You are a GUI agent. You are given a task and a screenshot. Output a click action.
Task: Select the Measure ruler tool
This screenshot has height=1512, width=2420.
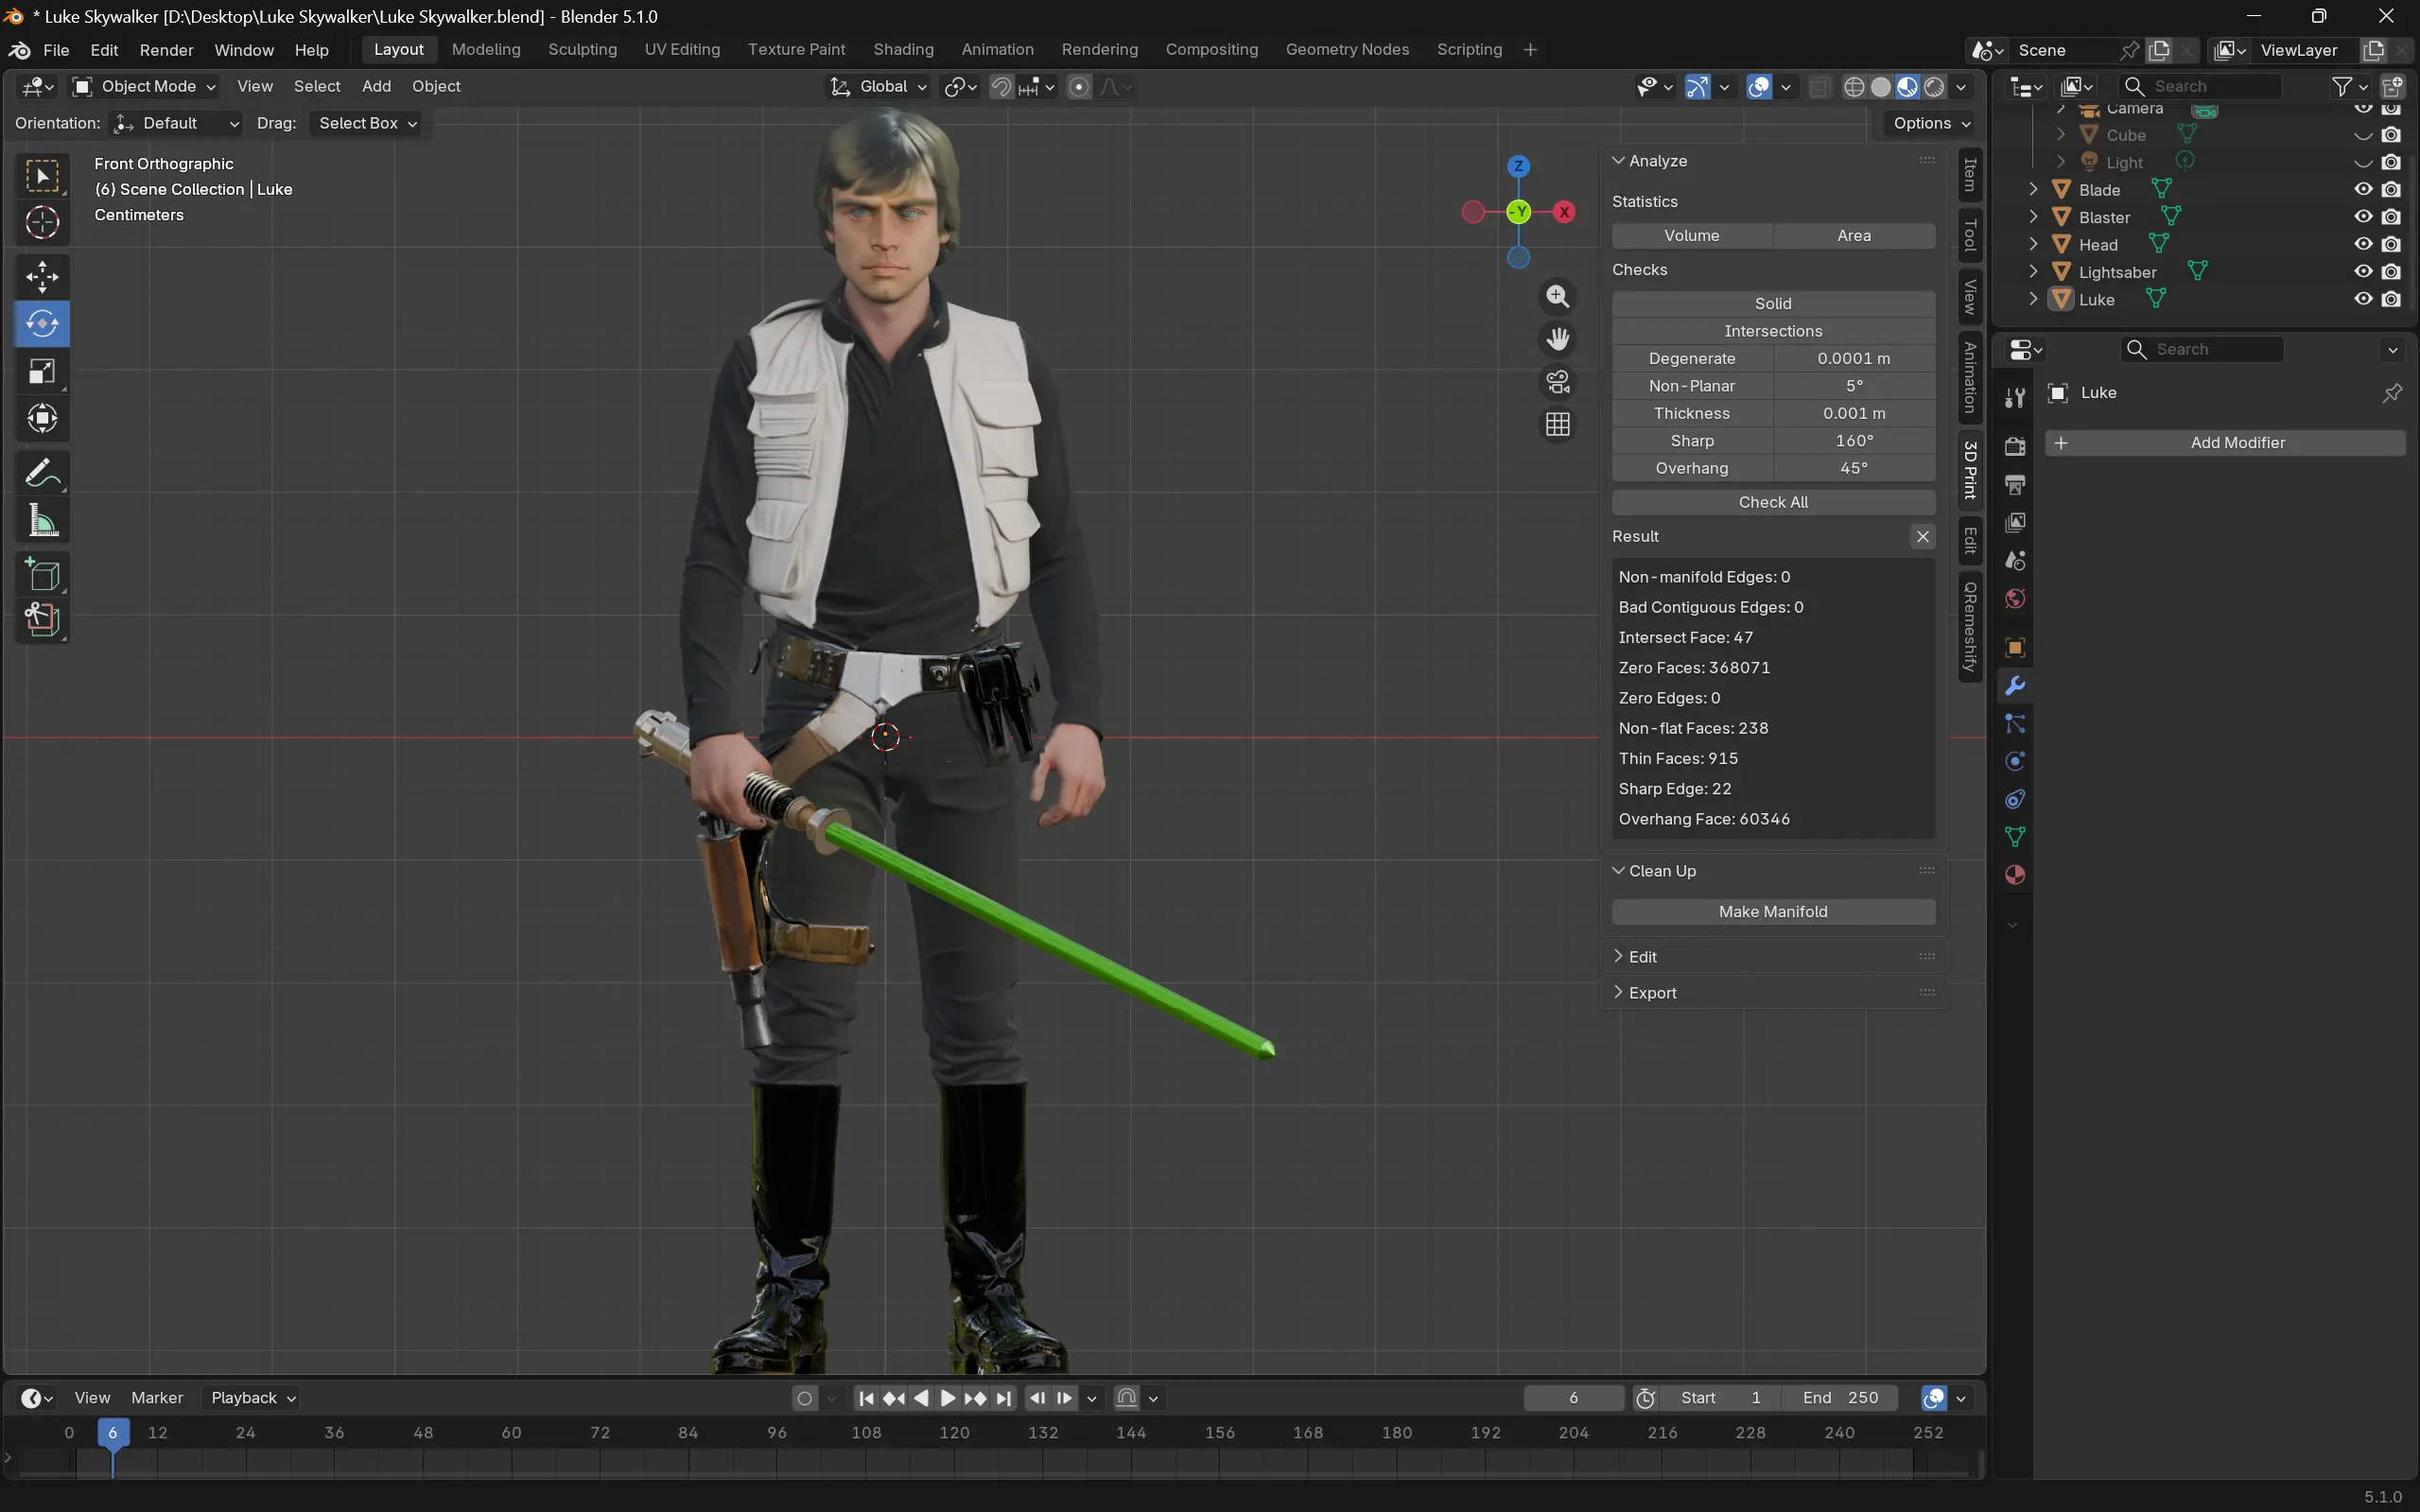click(42, 520)
